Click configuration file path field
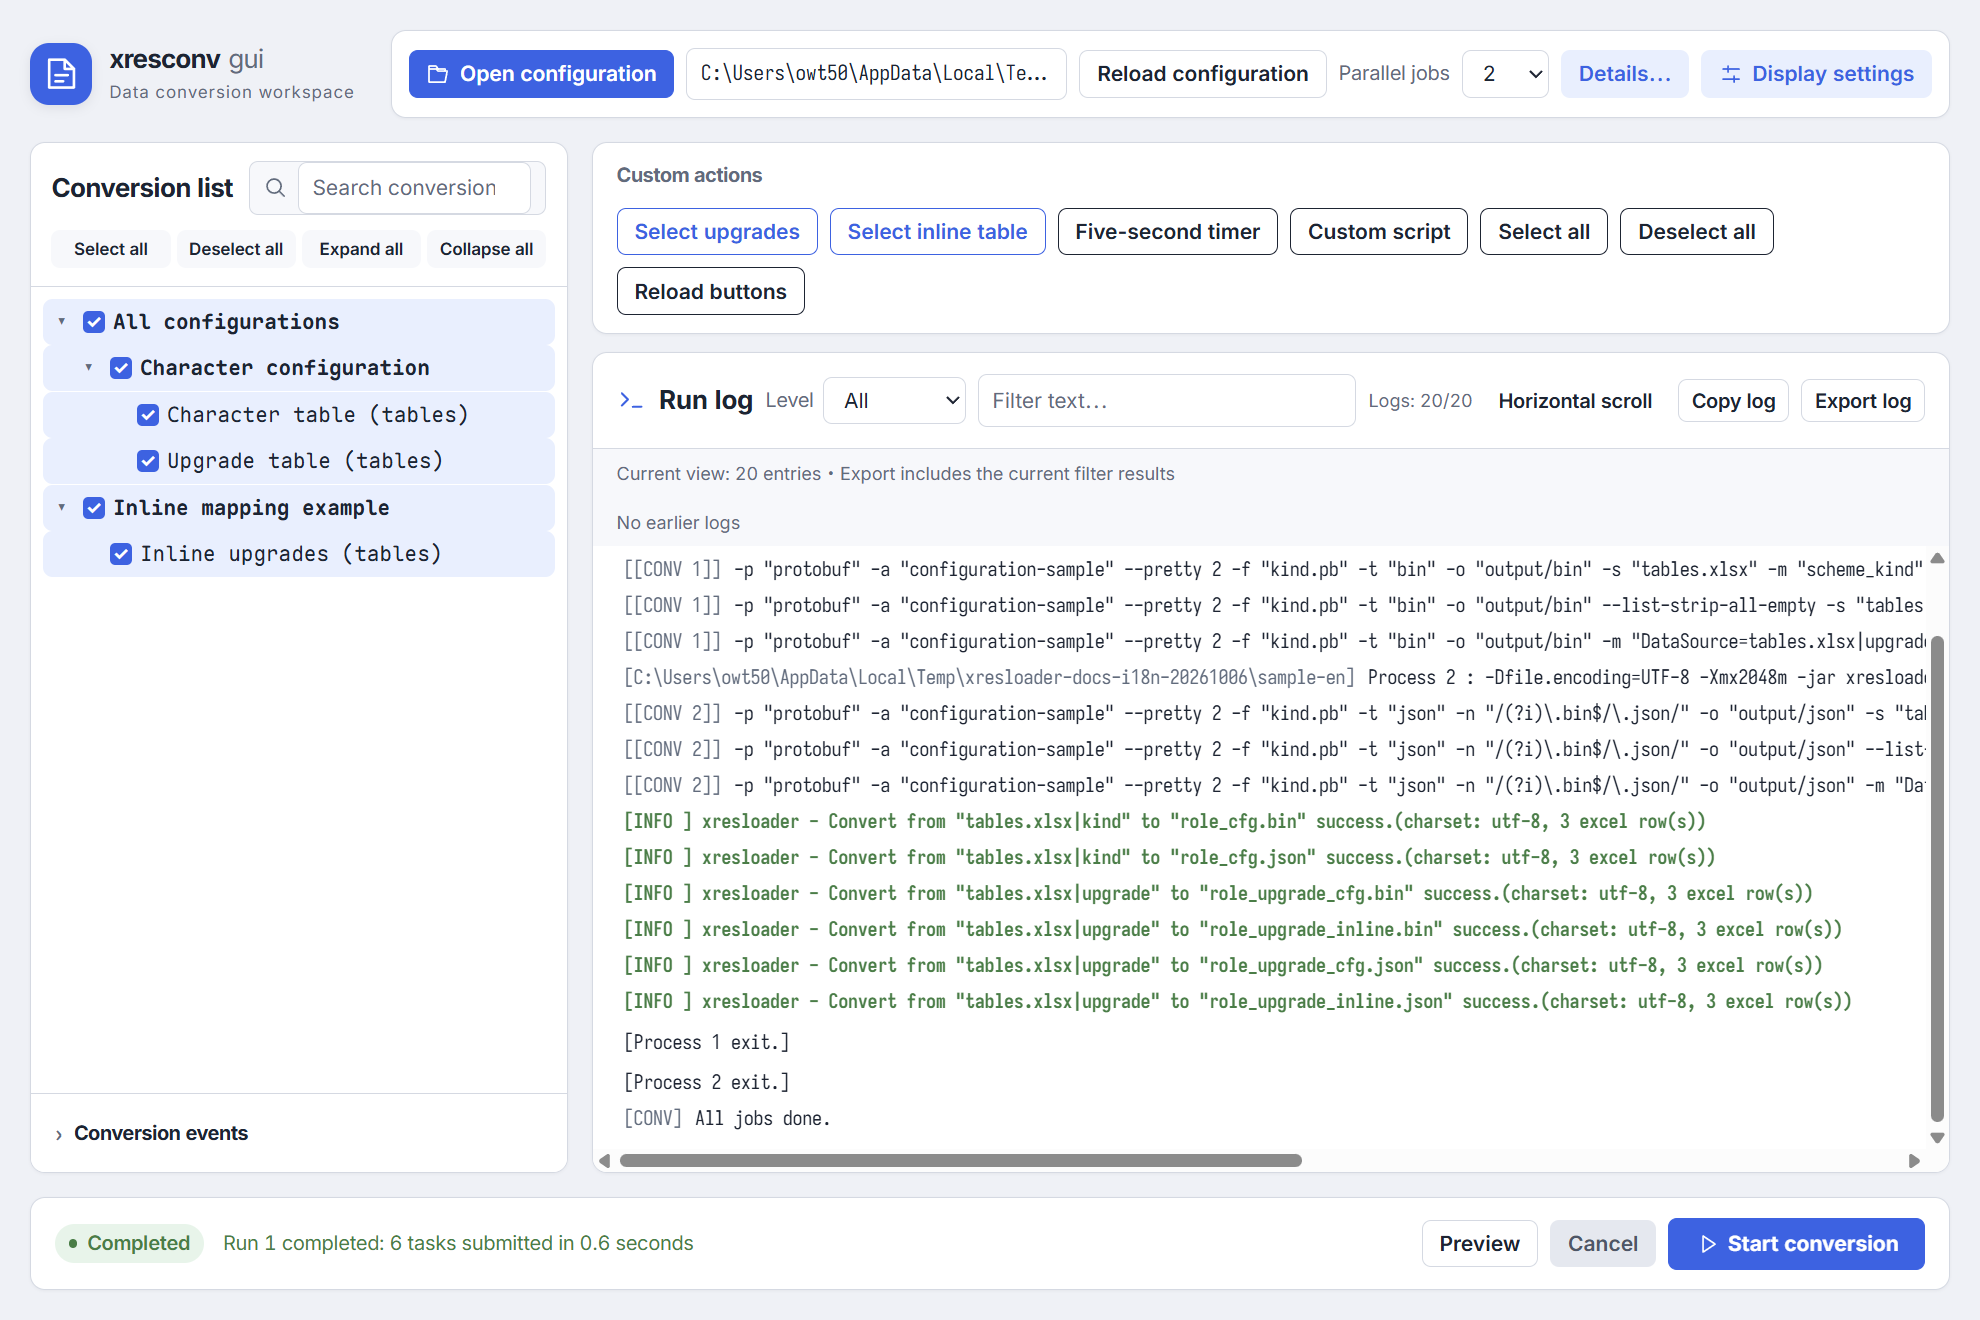The image size is (1980, 1320). [x=875, y=74]
